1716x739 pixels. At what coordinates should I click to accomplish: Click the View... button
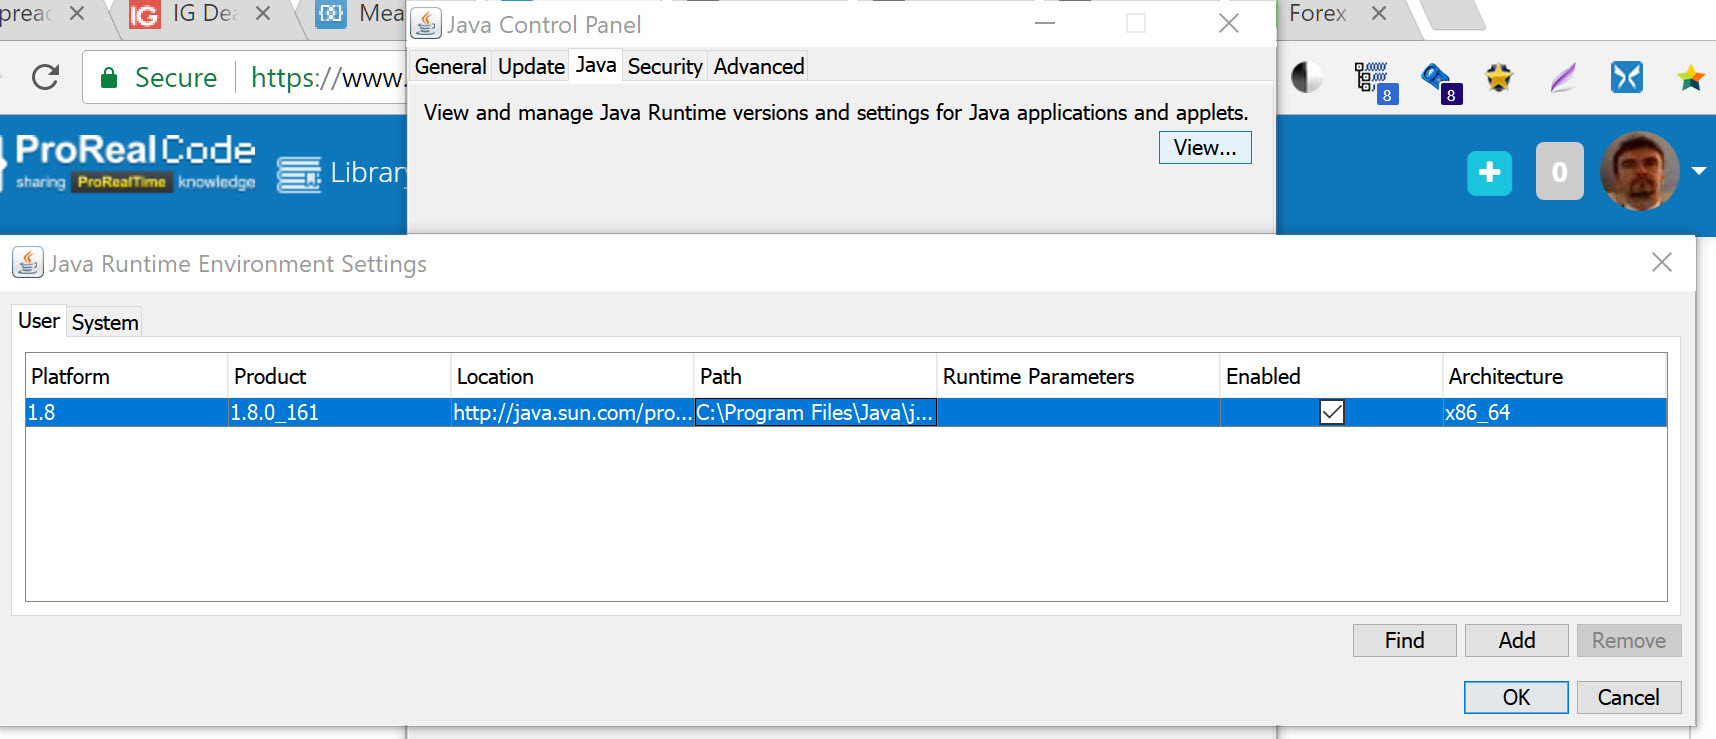pos(1205,148)
